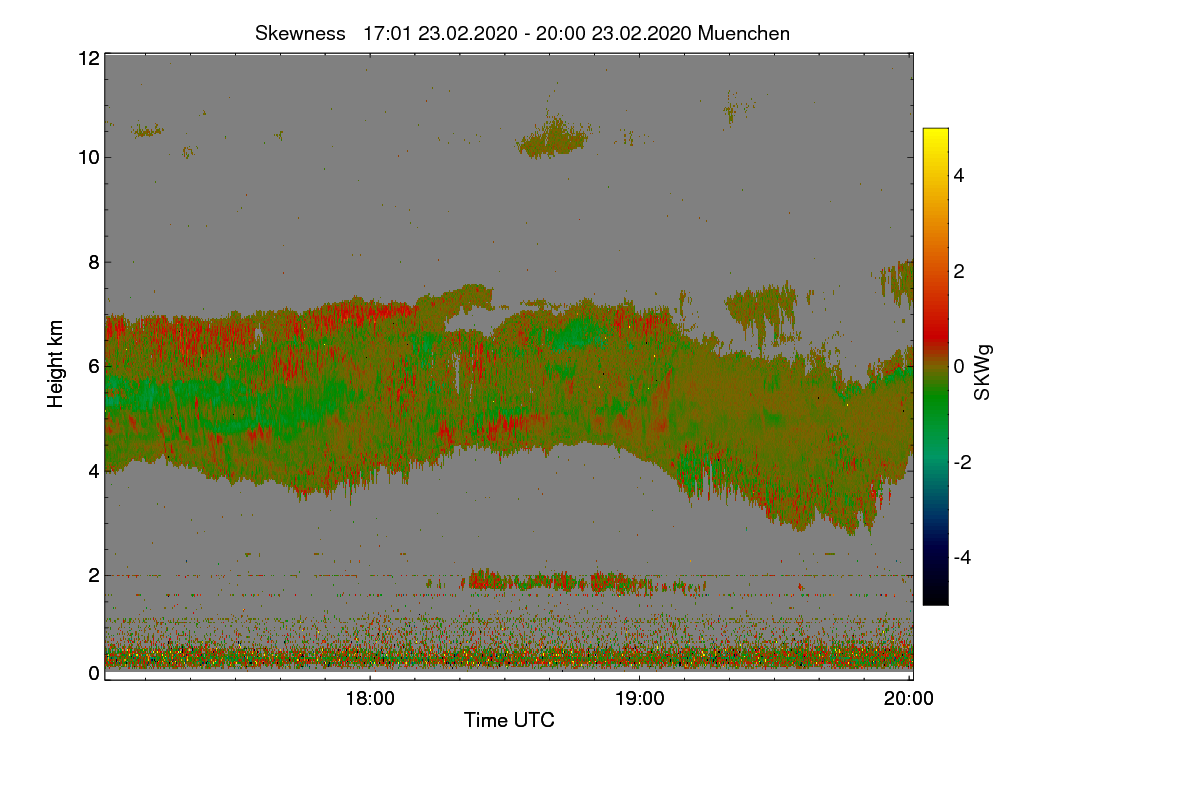
Task: Click the 20:00 time tick label
Action: pyautogui.click(x=909, y=699)
